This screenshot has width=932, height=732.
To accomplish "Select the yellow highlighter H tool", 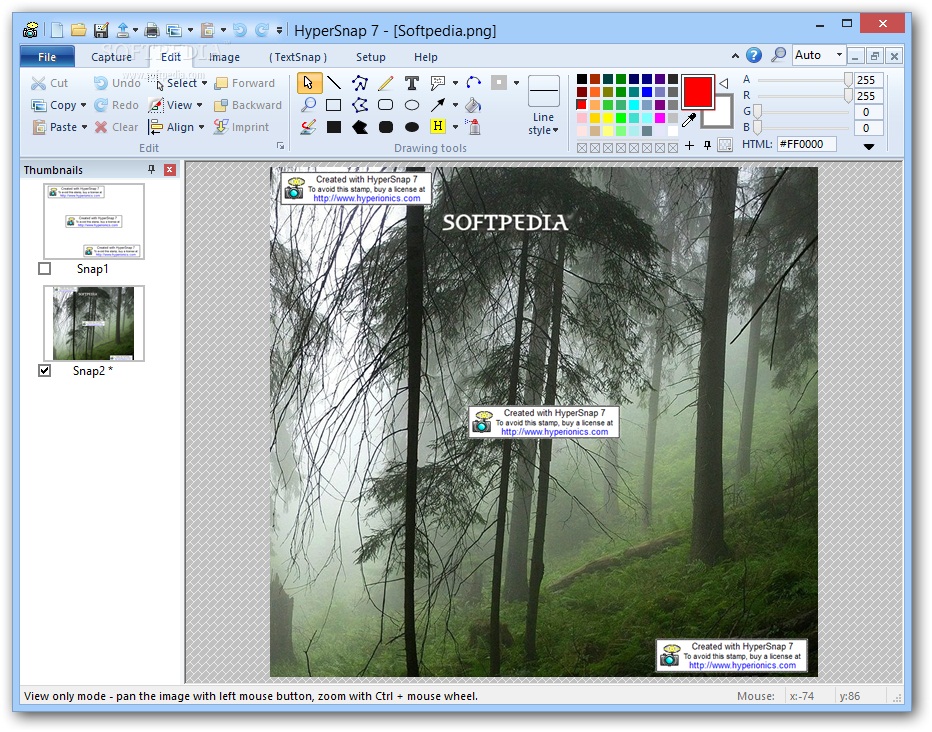I will (x=438, y=126).
